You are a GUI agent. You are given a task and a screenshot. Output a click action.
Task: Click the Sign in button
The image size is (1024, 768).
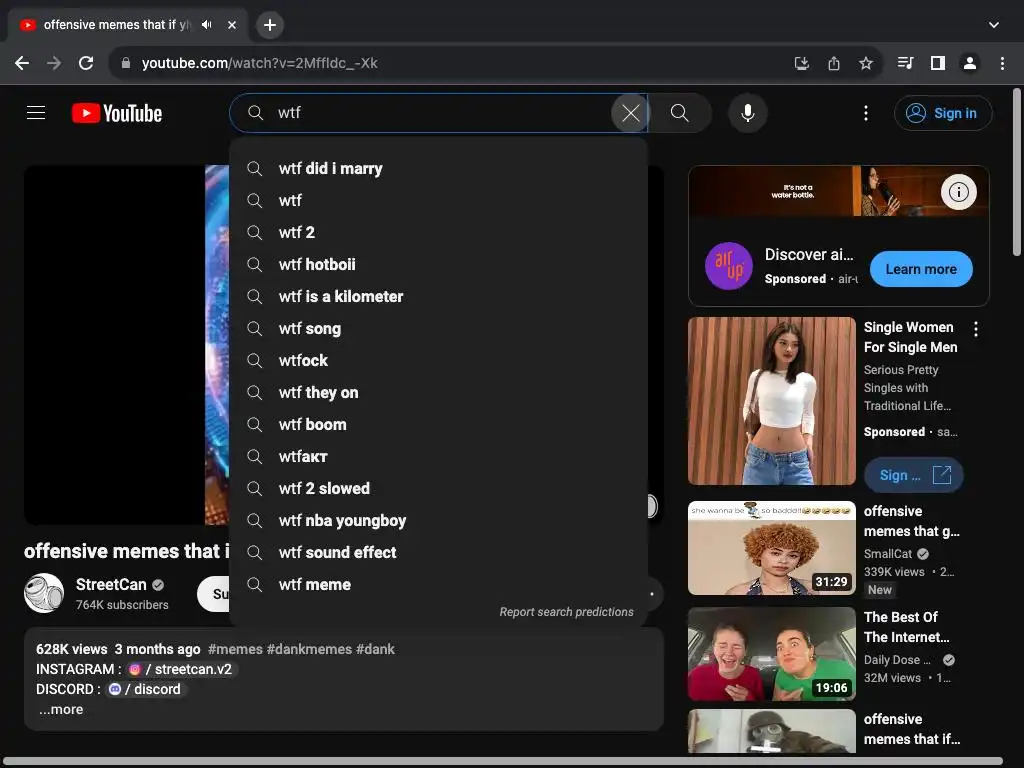point(943,113)
